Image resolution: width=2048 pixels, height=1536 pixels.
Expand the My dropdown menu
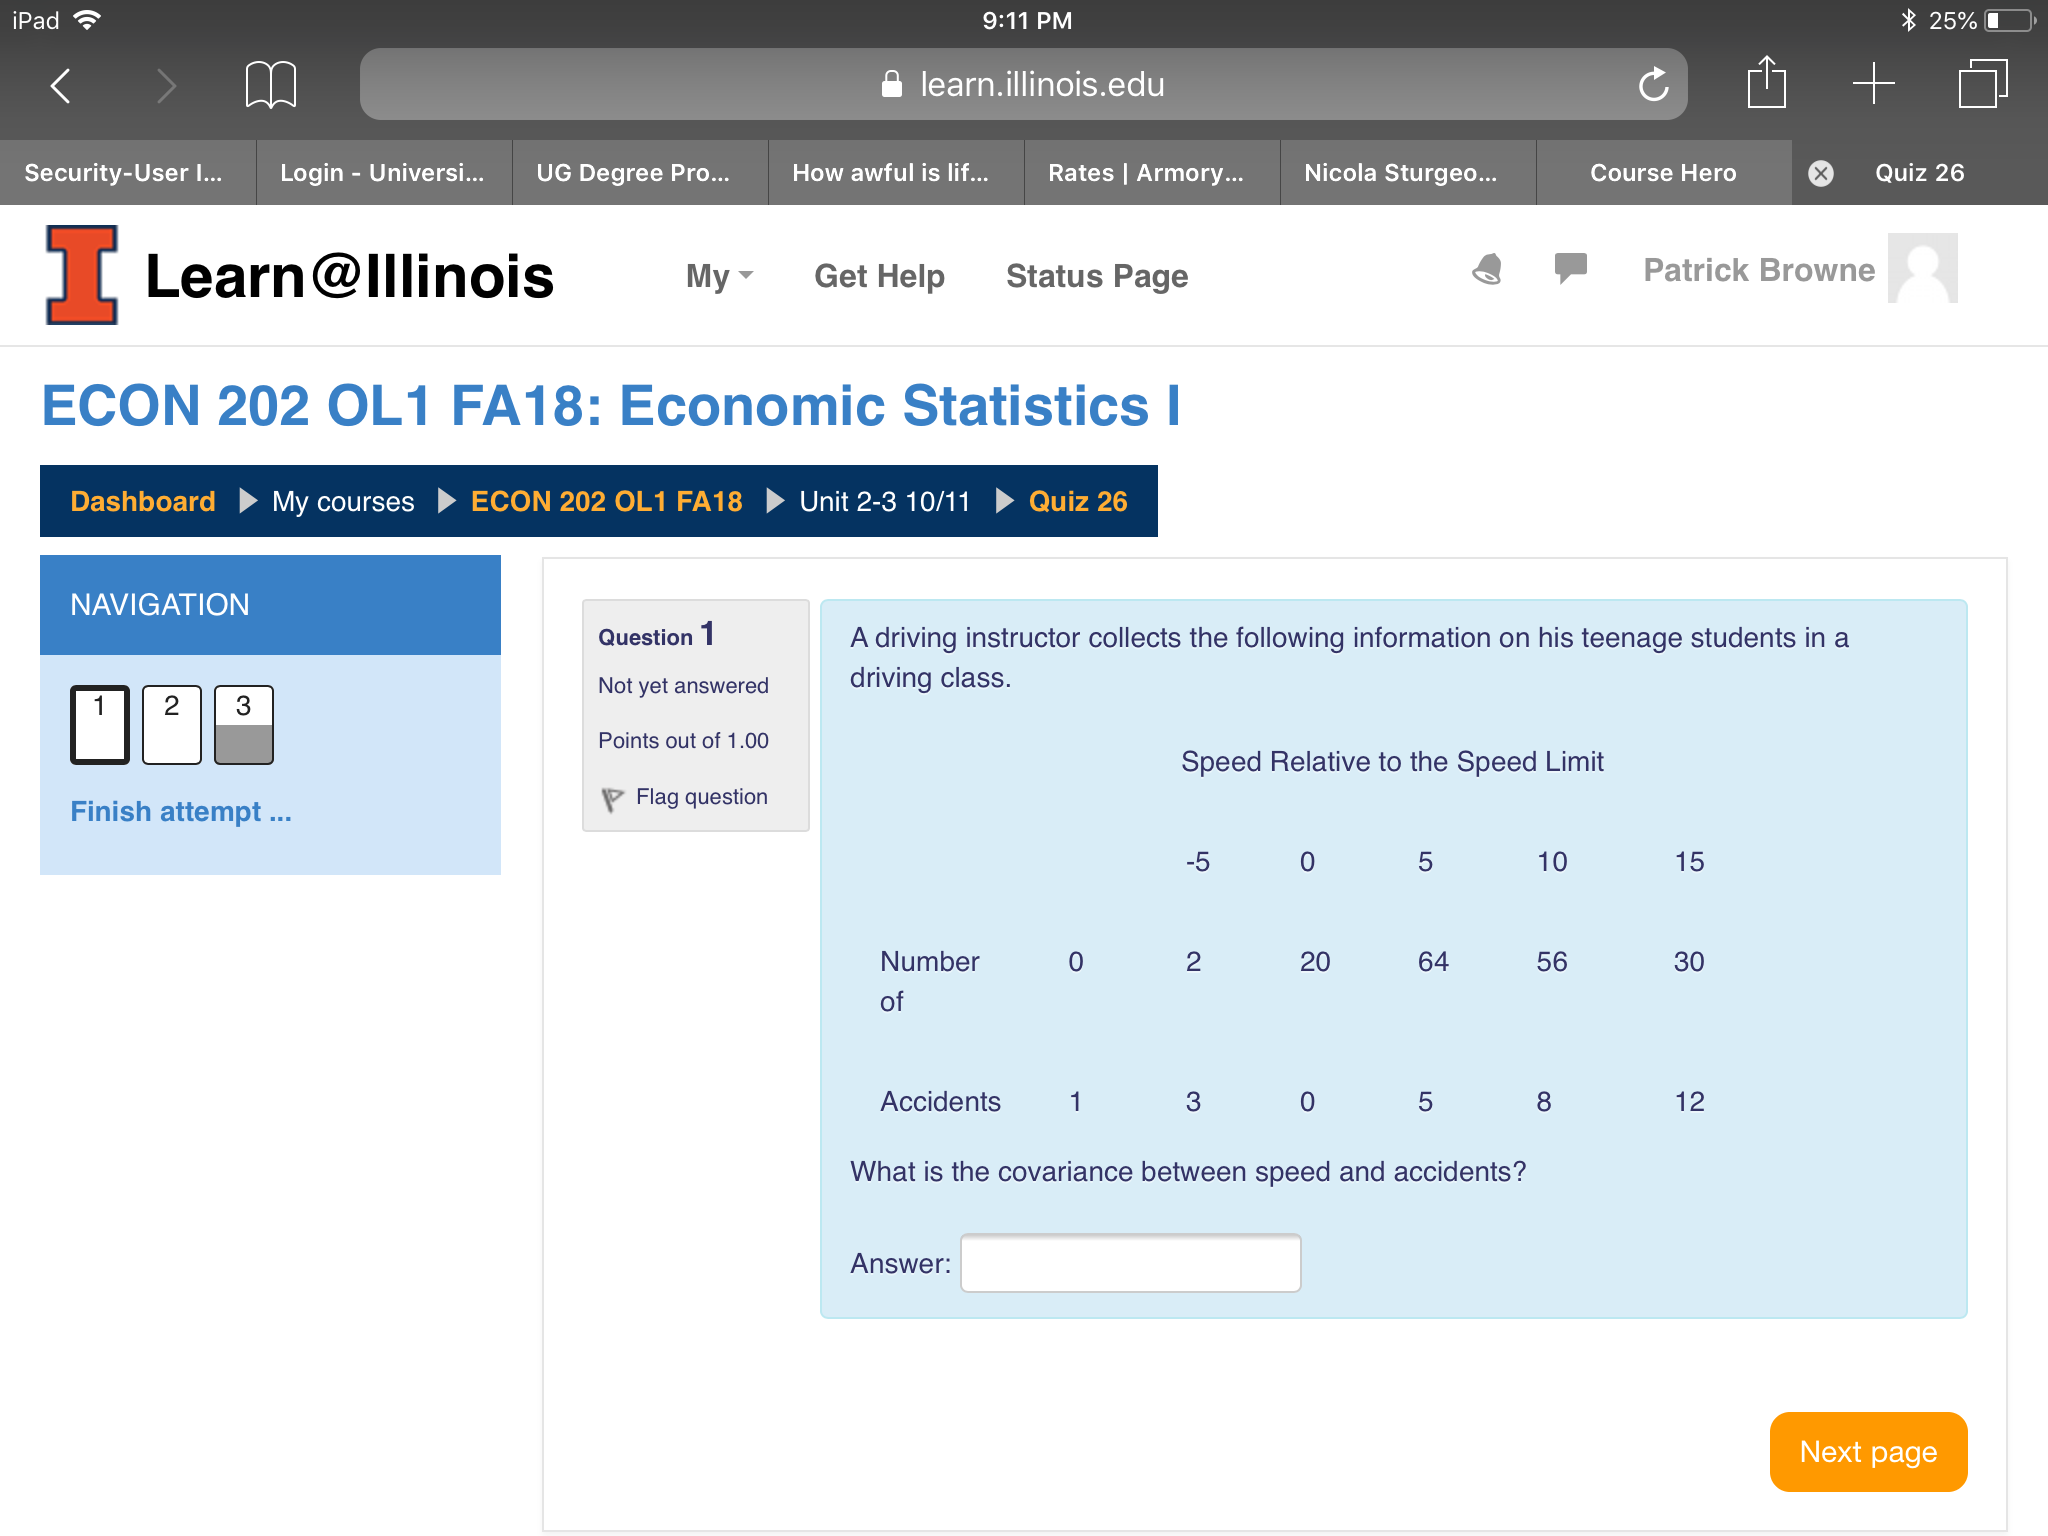coord(718,276)
